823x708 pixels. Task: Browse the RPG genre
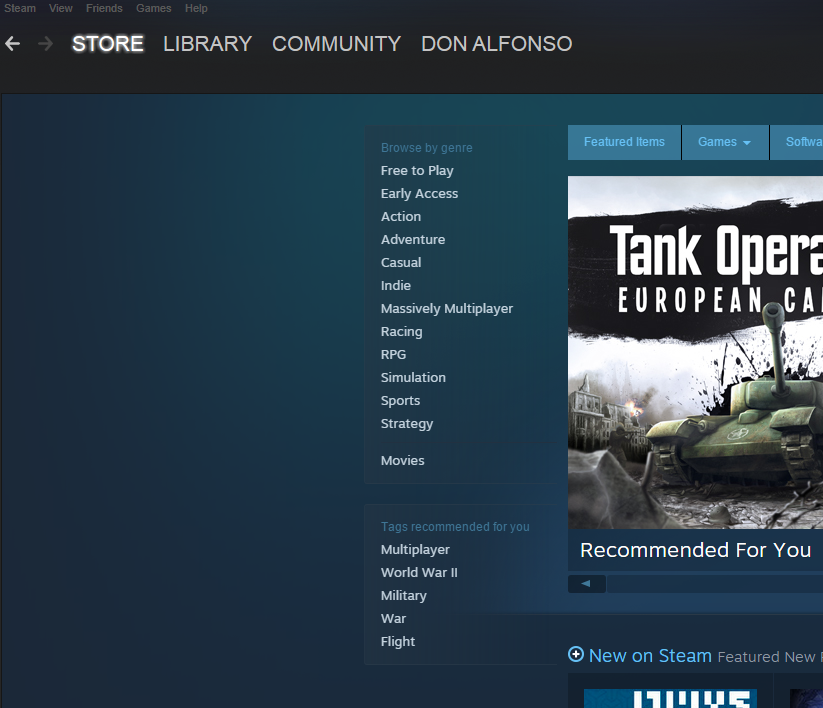tap(394, 355)
